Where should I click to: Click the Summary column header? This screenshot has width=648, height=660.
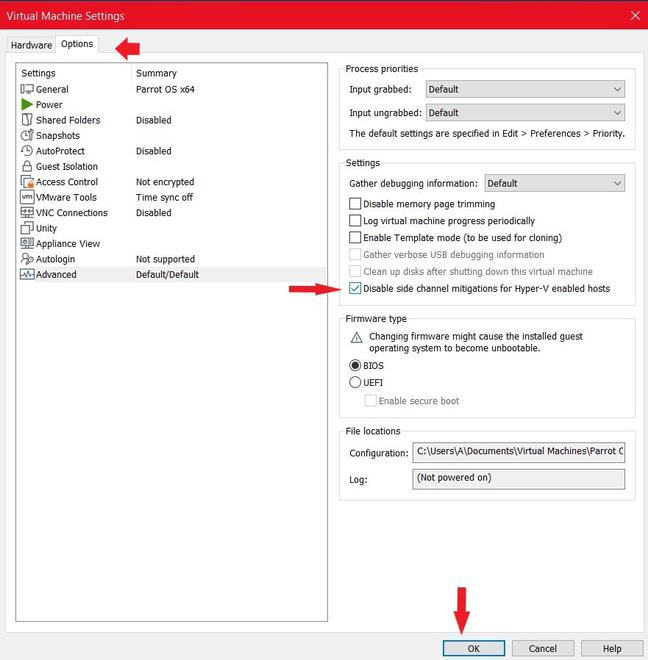(x=156, y=73)
